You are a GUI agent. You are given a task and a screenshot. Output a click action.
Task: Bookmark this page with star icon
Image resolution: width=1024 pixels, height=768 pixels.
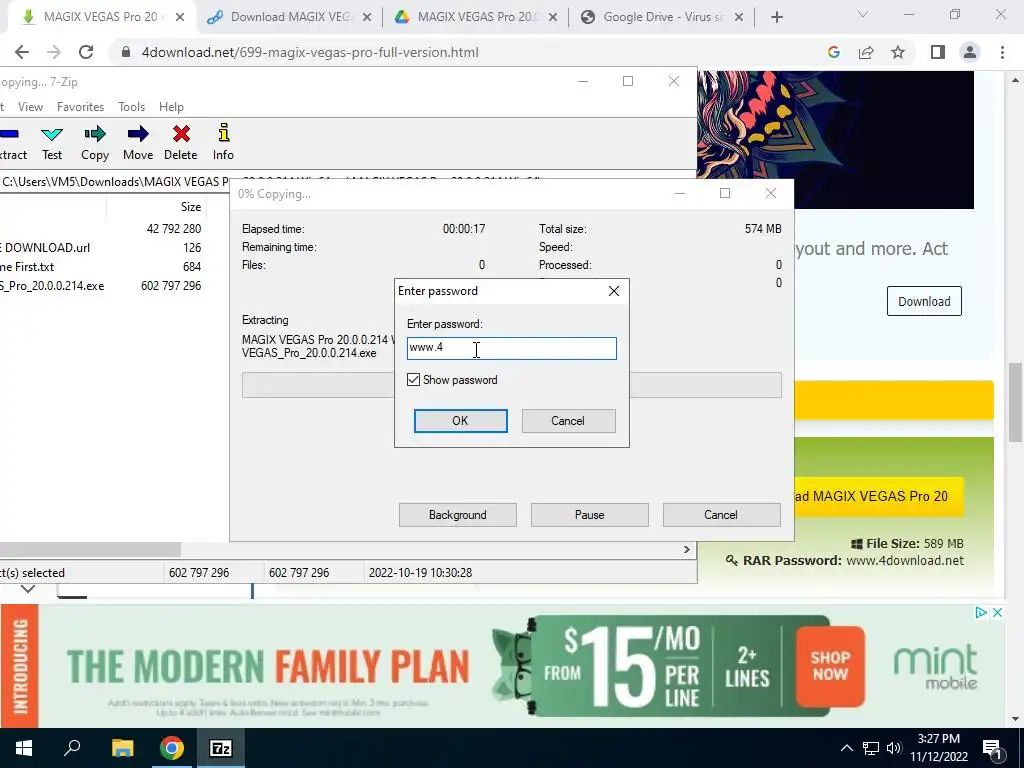coord(898,52)
